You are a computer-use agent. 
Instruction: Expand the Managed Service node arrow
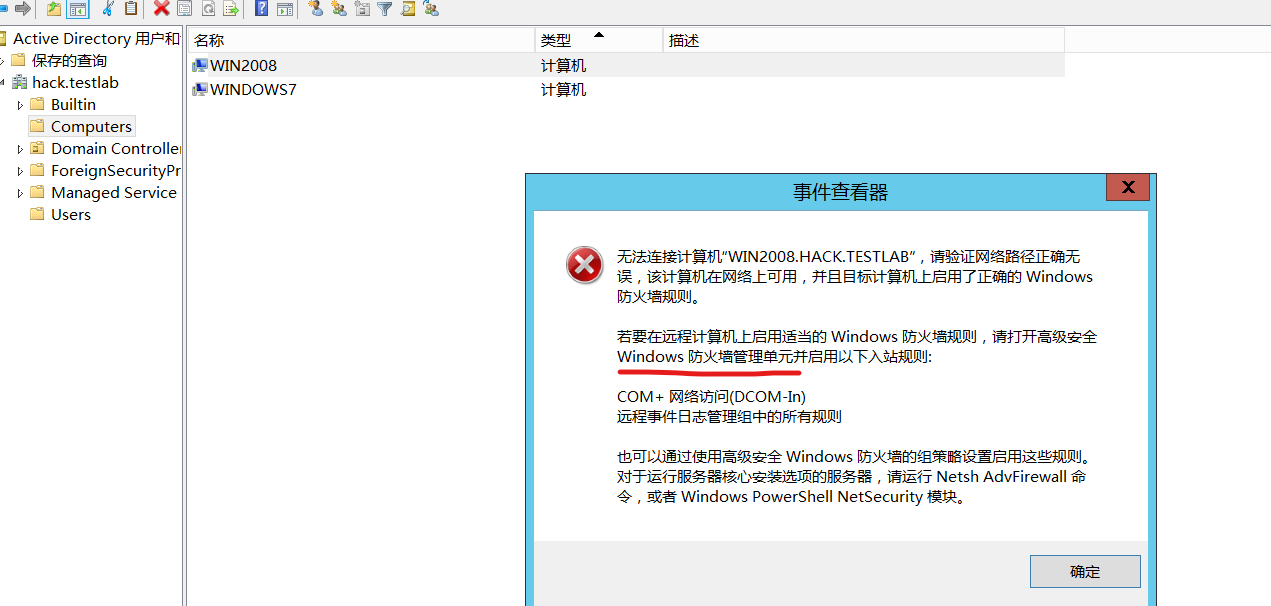20,193
